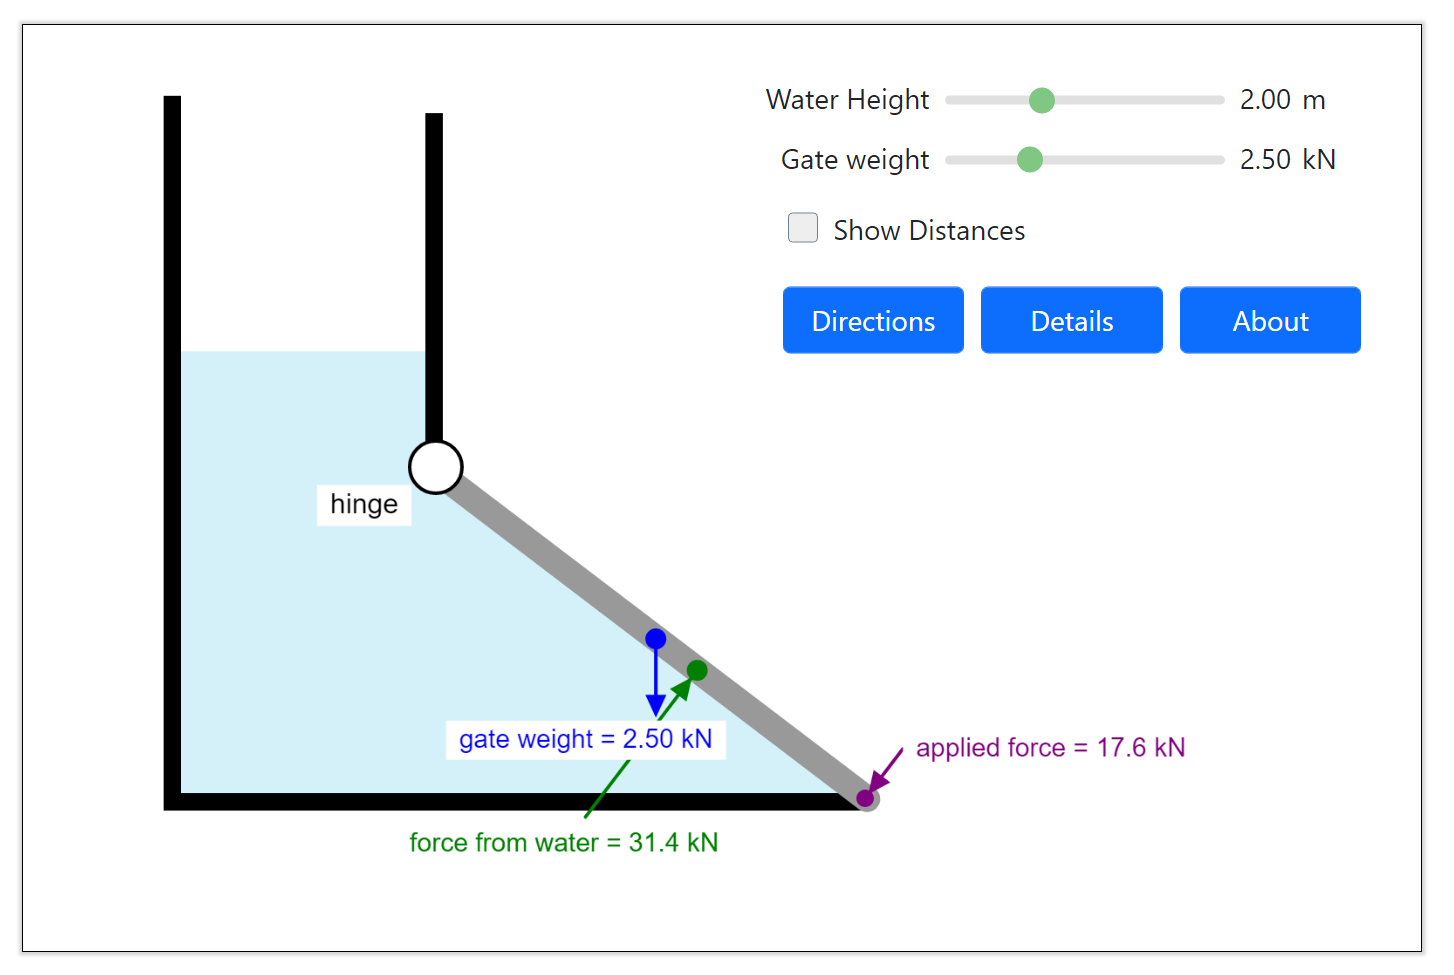Open the Details panel

1071,320
